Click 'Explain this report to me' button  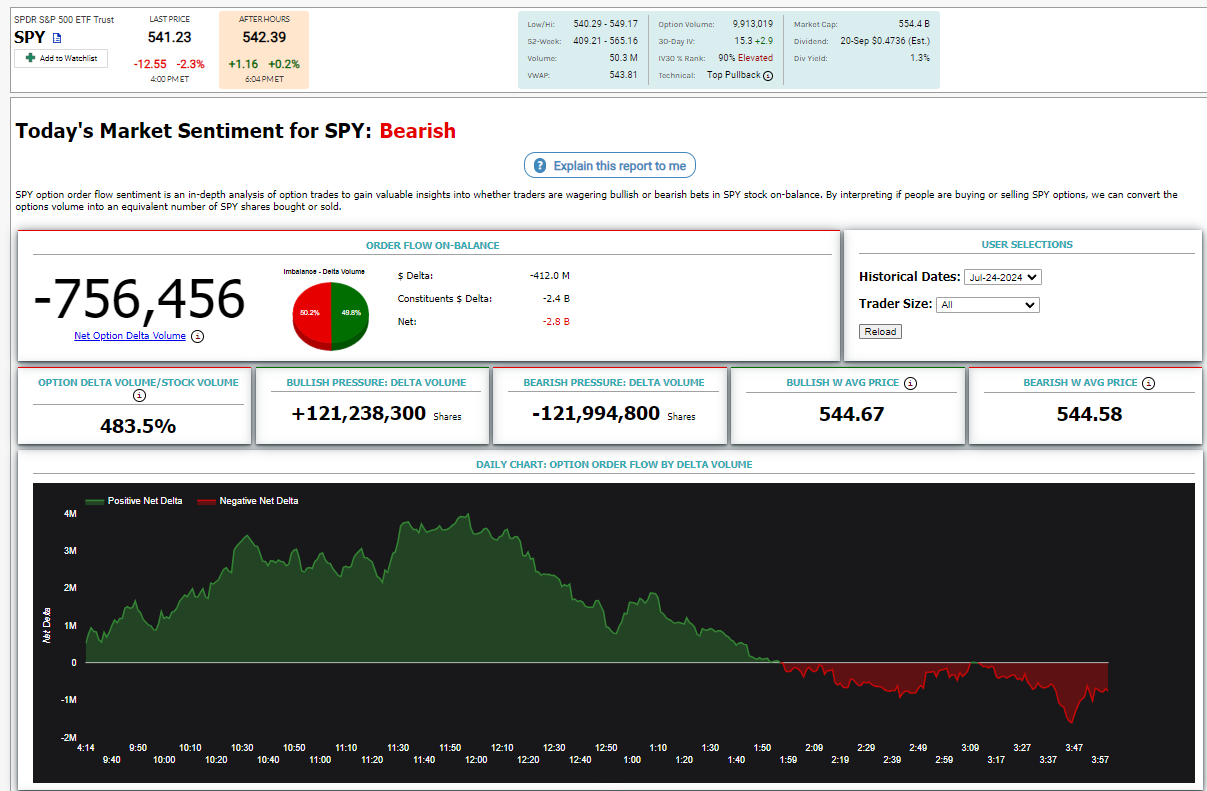point(610,166)
